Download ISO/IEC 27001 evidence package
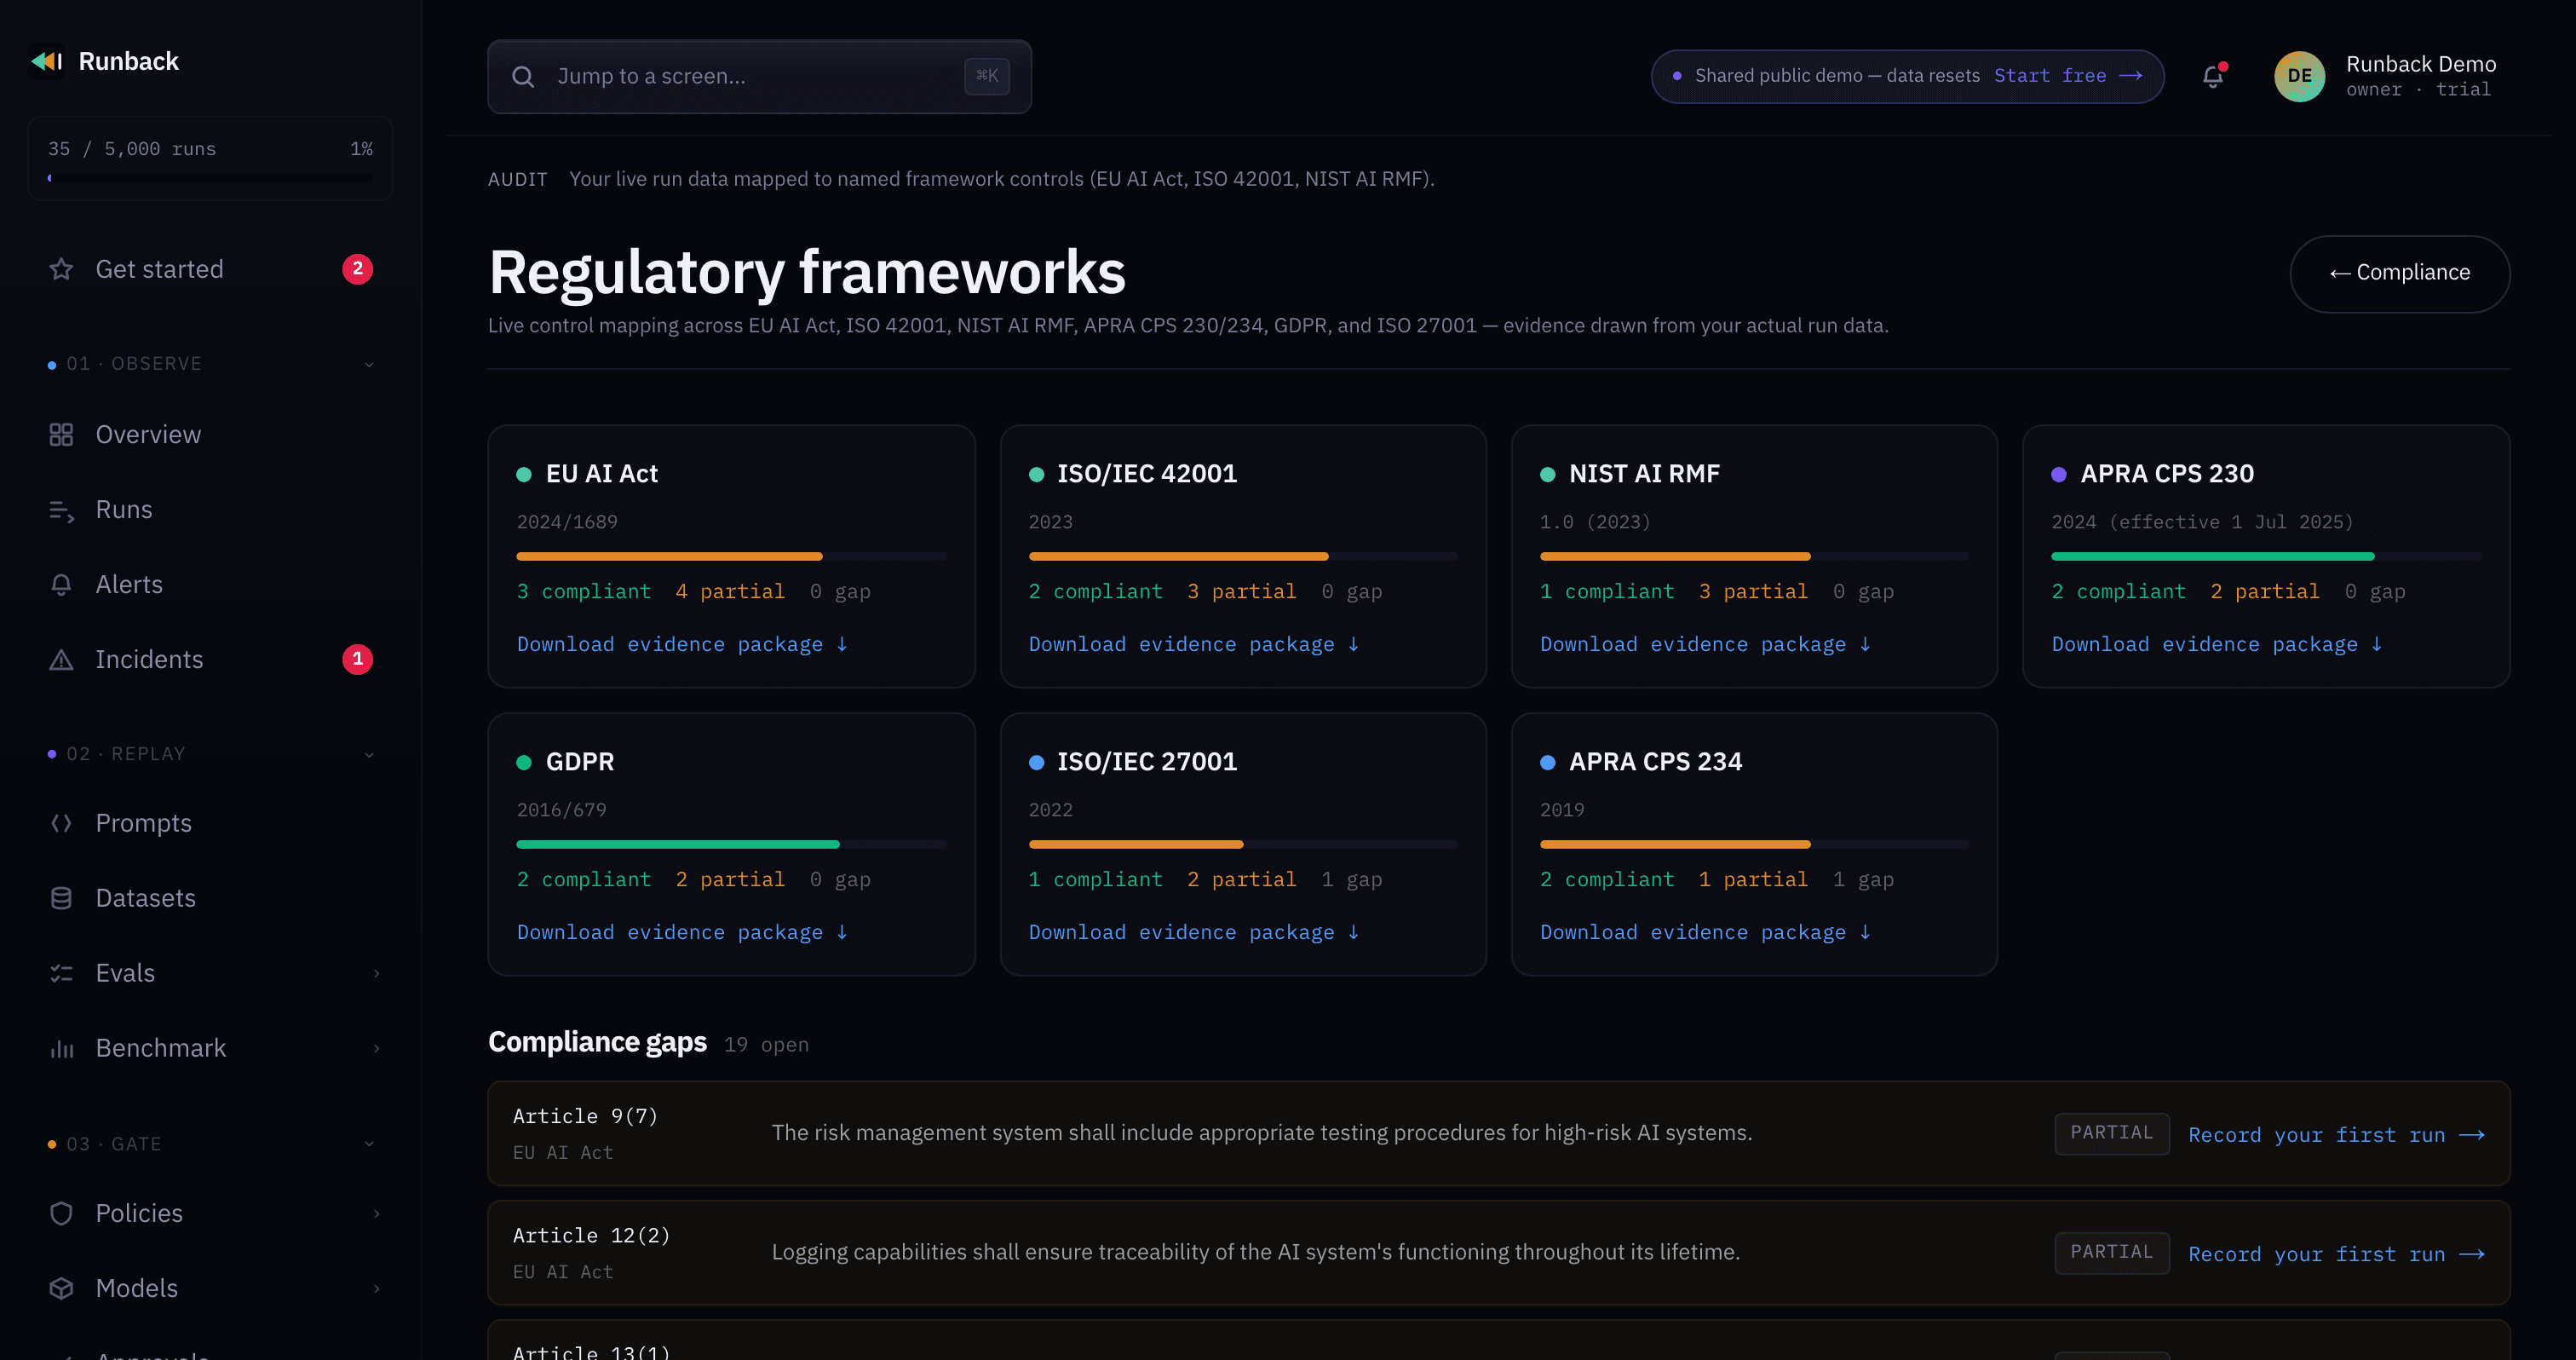 1194,933
